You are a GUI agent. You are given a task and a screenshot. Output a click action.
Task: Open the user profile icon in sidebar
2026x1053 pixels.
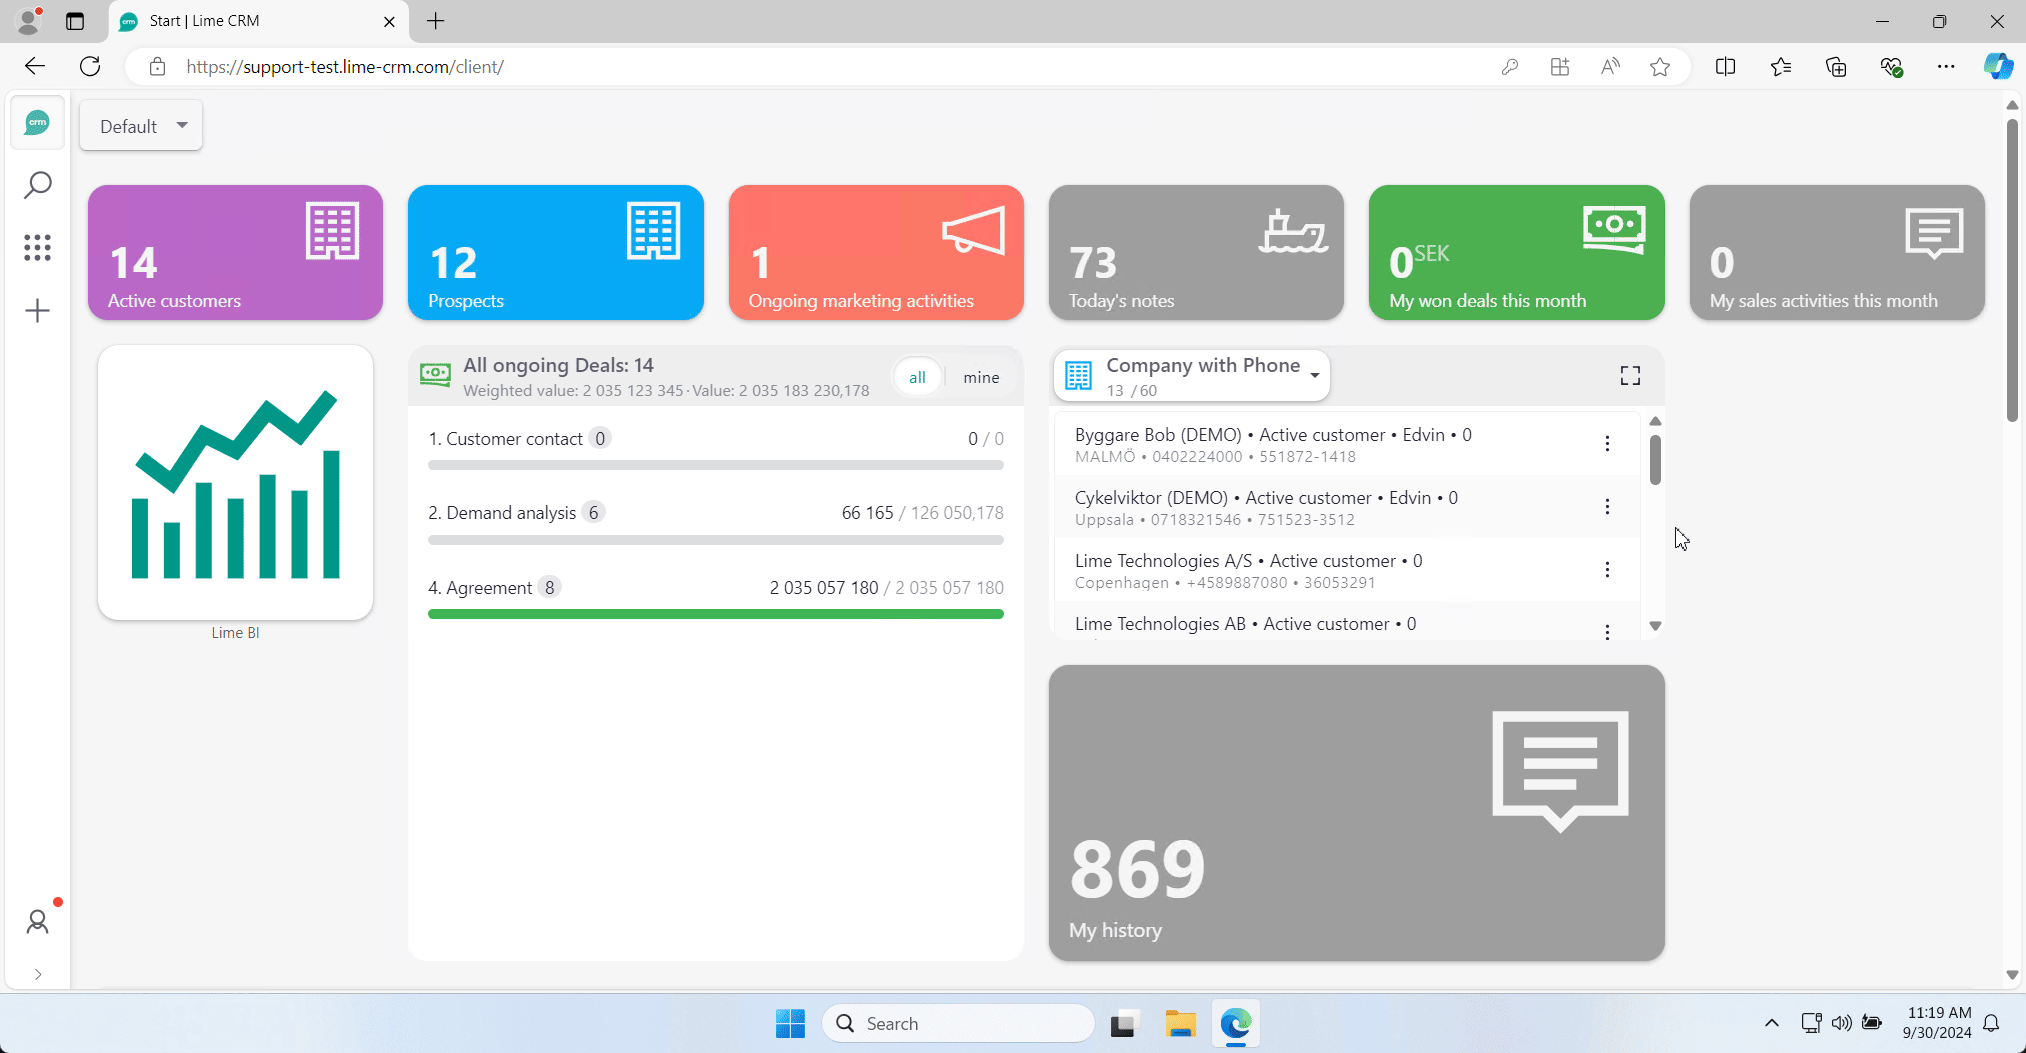(37, 921)
